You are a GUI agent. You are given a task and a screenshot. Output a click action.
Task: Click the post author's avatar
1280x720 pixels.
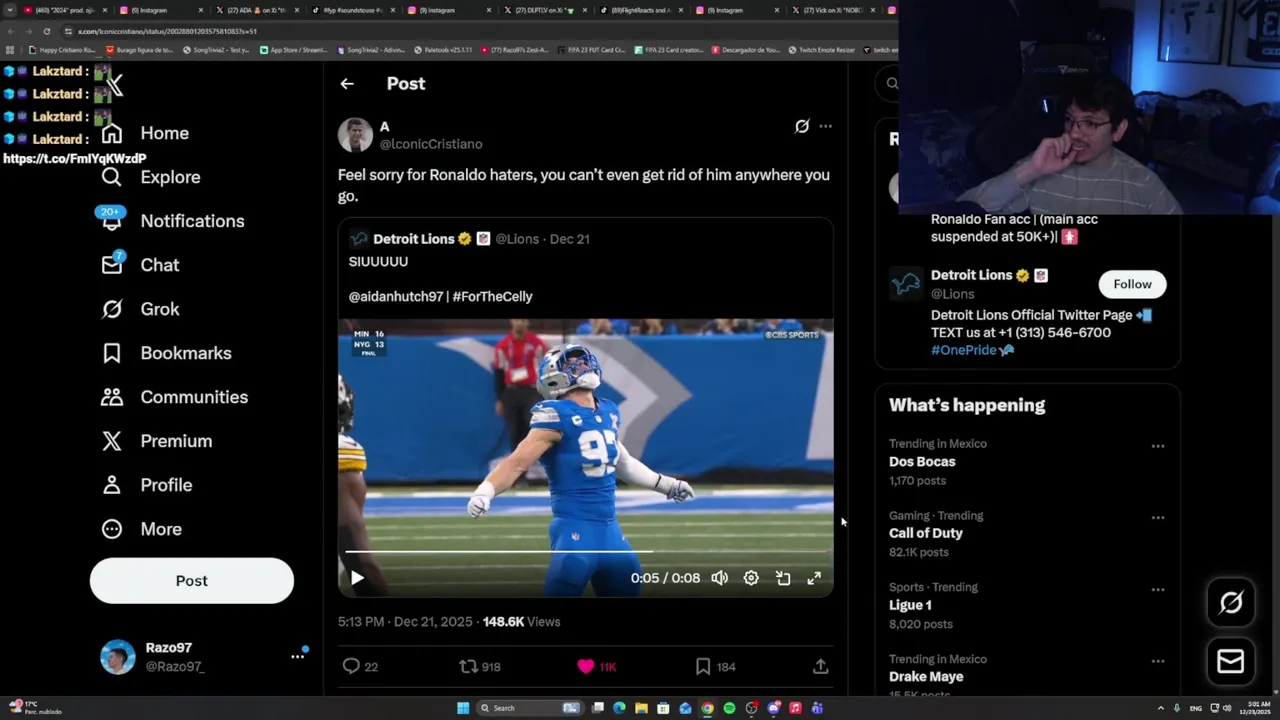point(355,135)
